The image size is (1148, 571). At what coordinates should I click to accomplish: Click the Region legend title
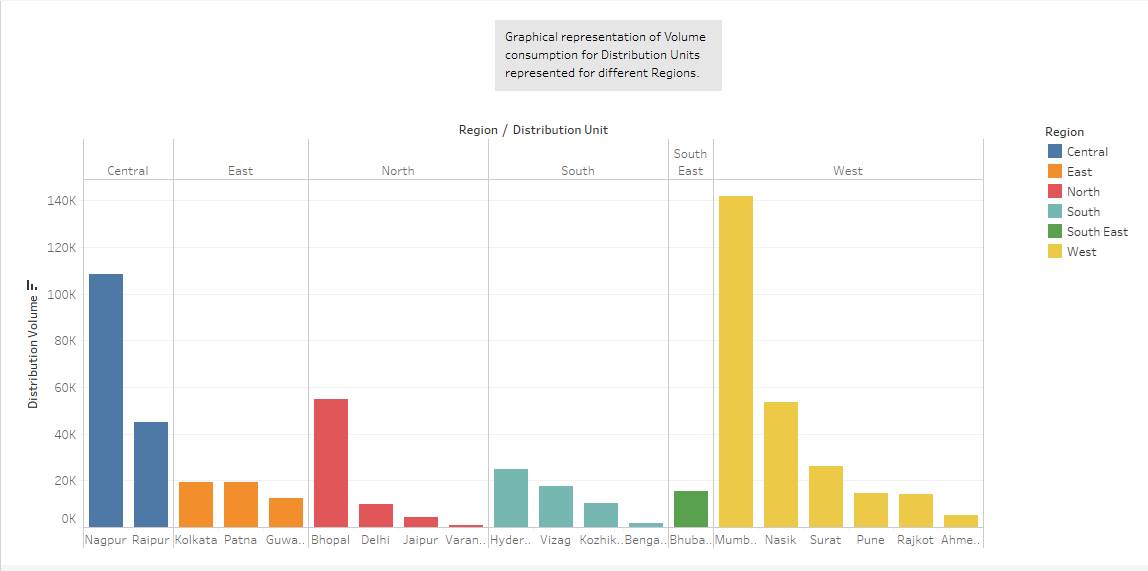click(1064, 132)
